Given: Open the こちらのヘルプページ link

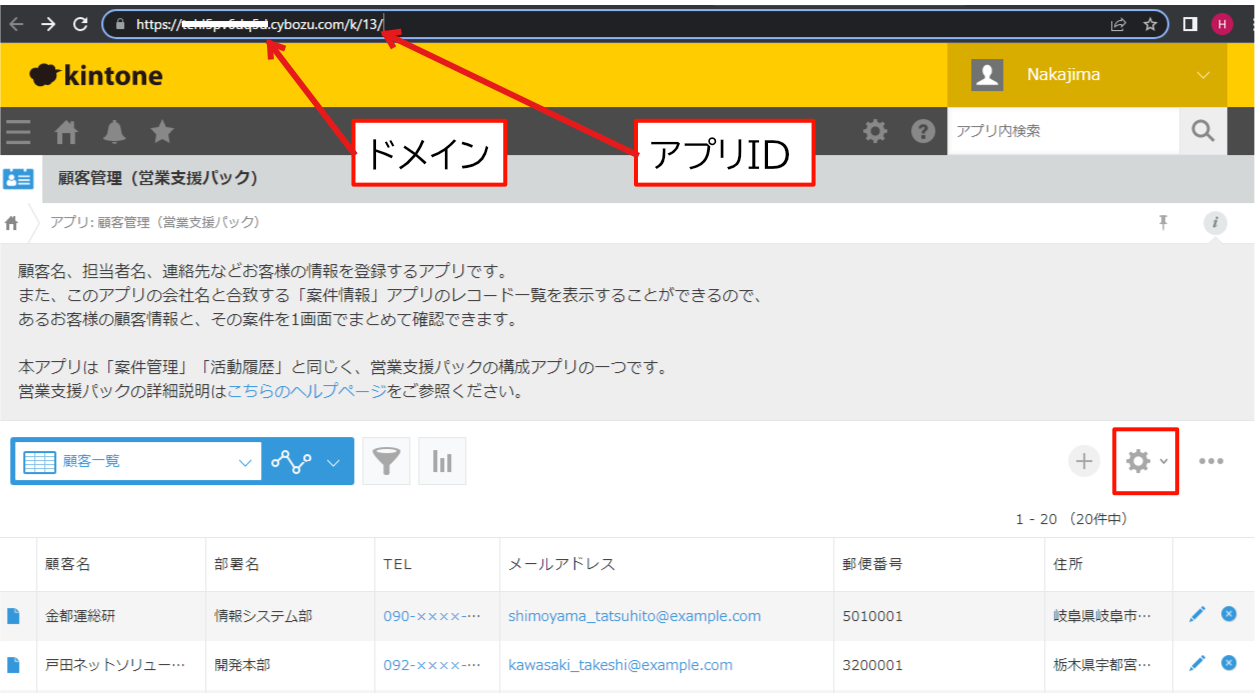Looking at the screenshot, I should pos(307,391).
